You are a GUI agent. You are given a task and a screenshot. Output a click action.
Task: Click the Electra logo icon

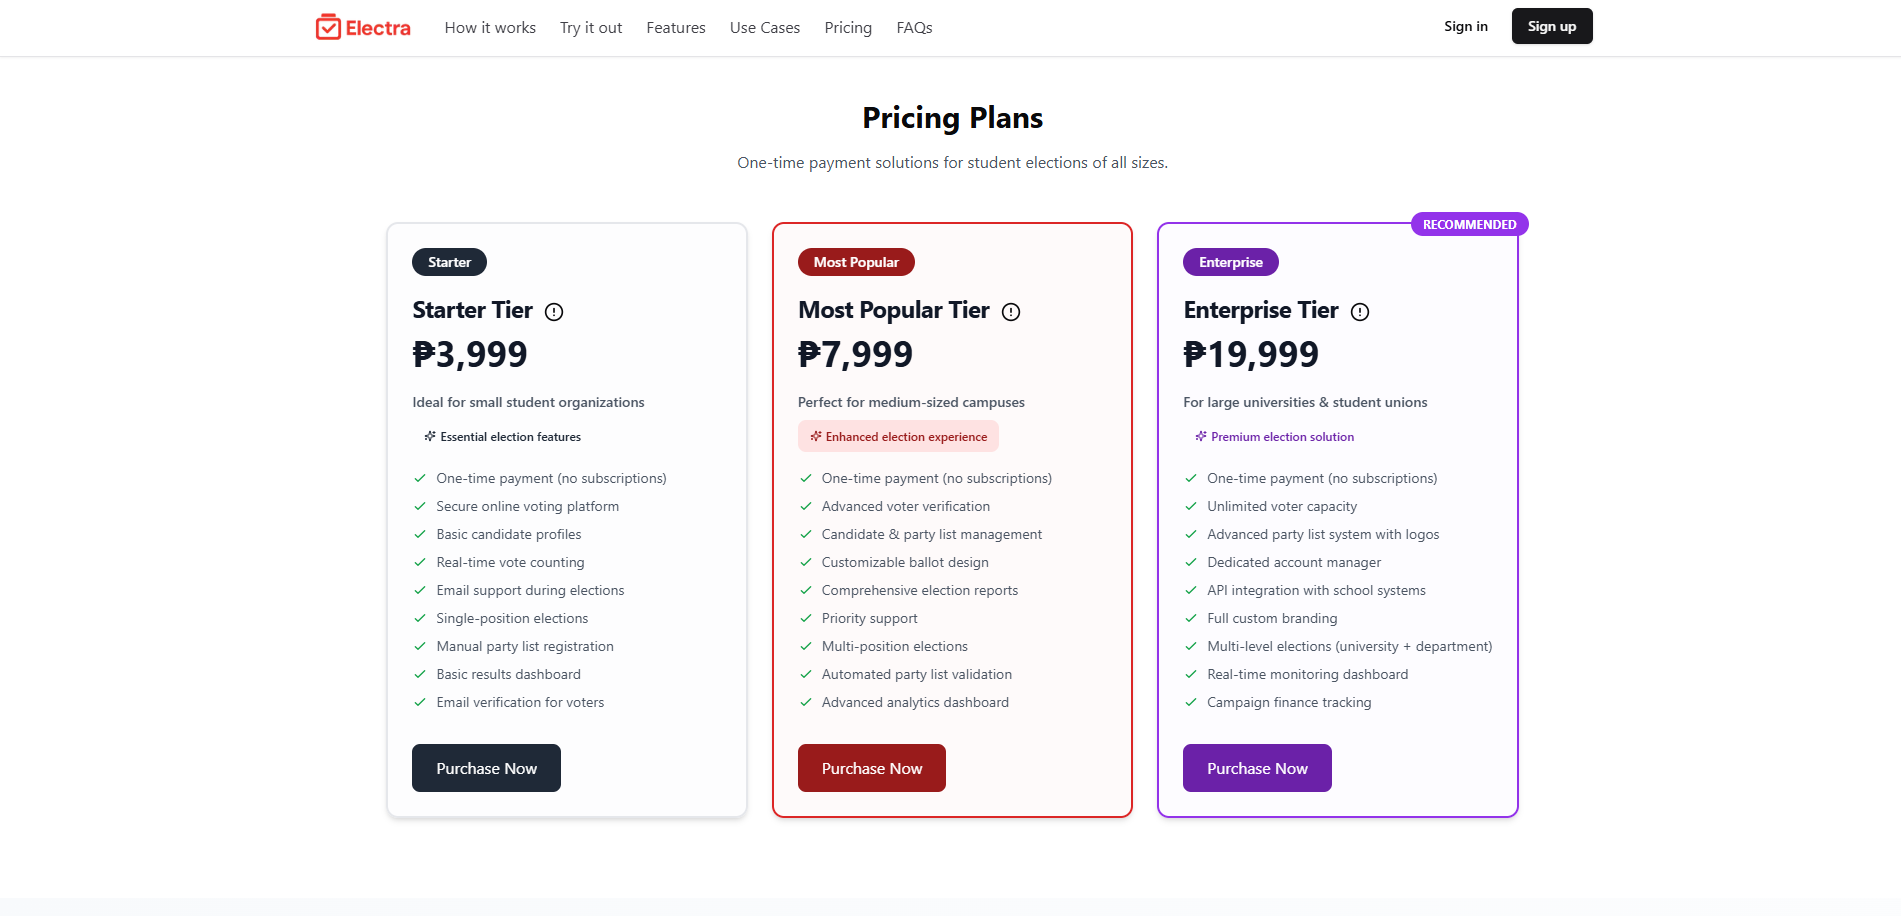pyautogui.click(x=328, y=27)
